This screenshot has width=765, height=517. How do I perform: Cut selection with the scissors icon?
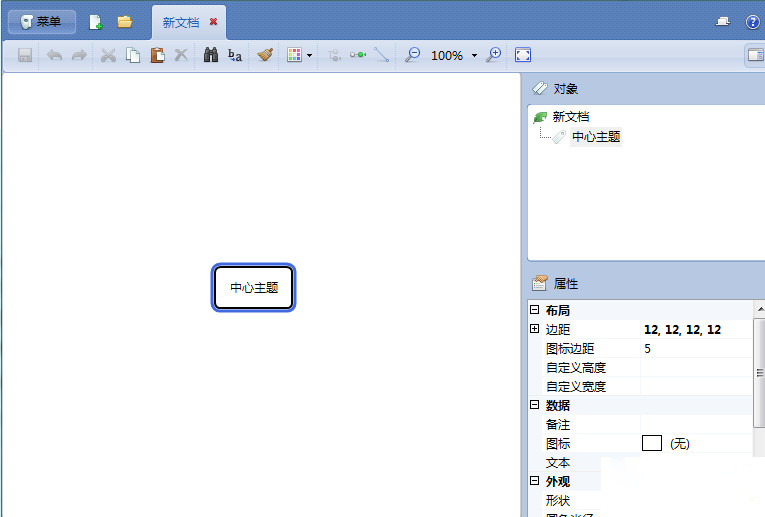coord(108,55)
